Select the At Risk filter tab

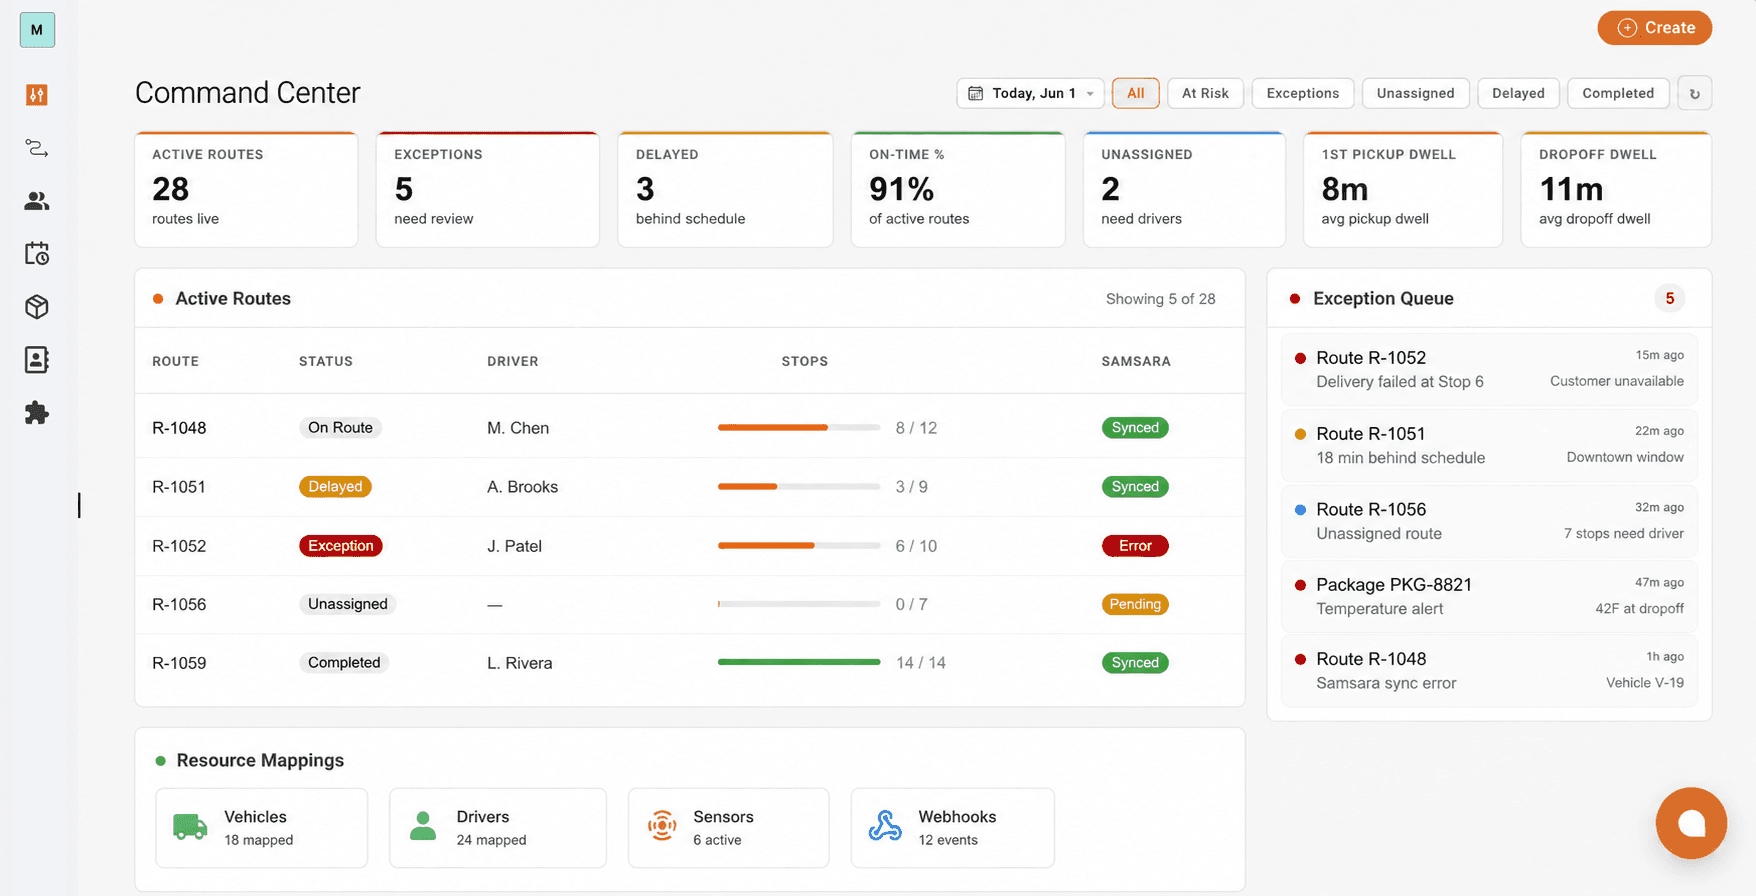(1205, 93)
